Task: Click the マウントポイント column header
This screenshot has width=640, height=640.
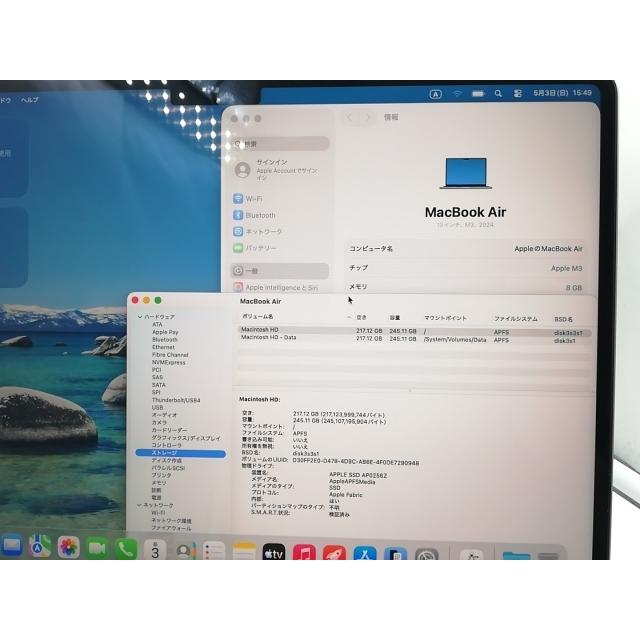Action: (x=445, y=318)
